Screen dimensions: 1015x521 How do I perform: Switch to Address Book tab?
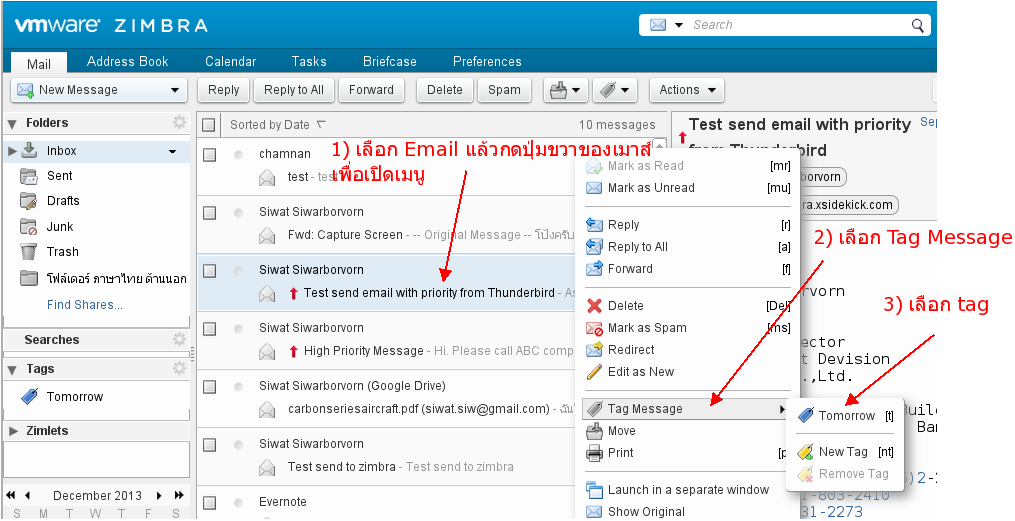click(128, 61)
